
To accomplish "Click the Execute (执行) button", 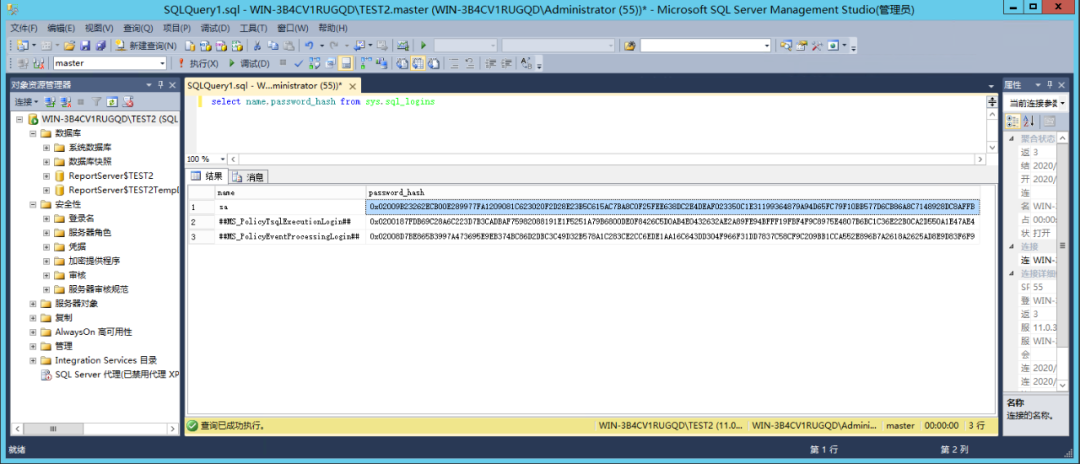I will pyautogui.click(x=198, y=63).
